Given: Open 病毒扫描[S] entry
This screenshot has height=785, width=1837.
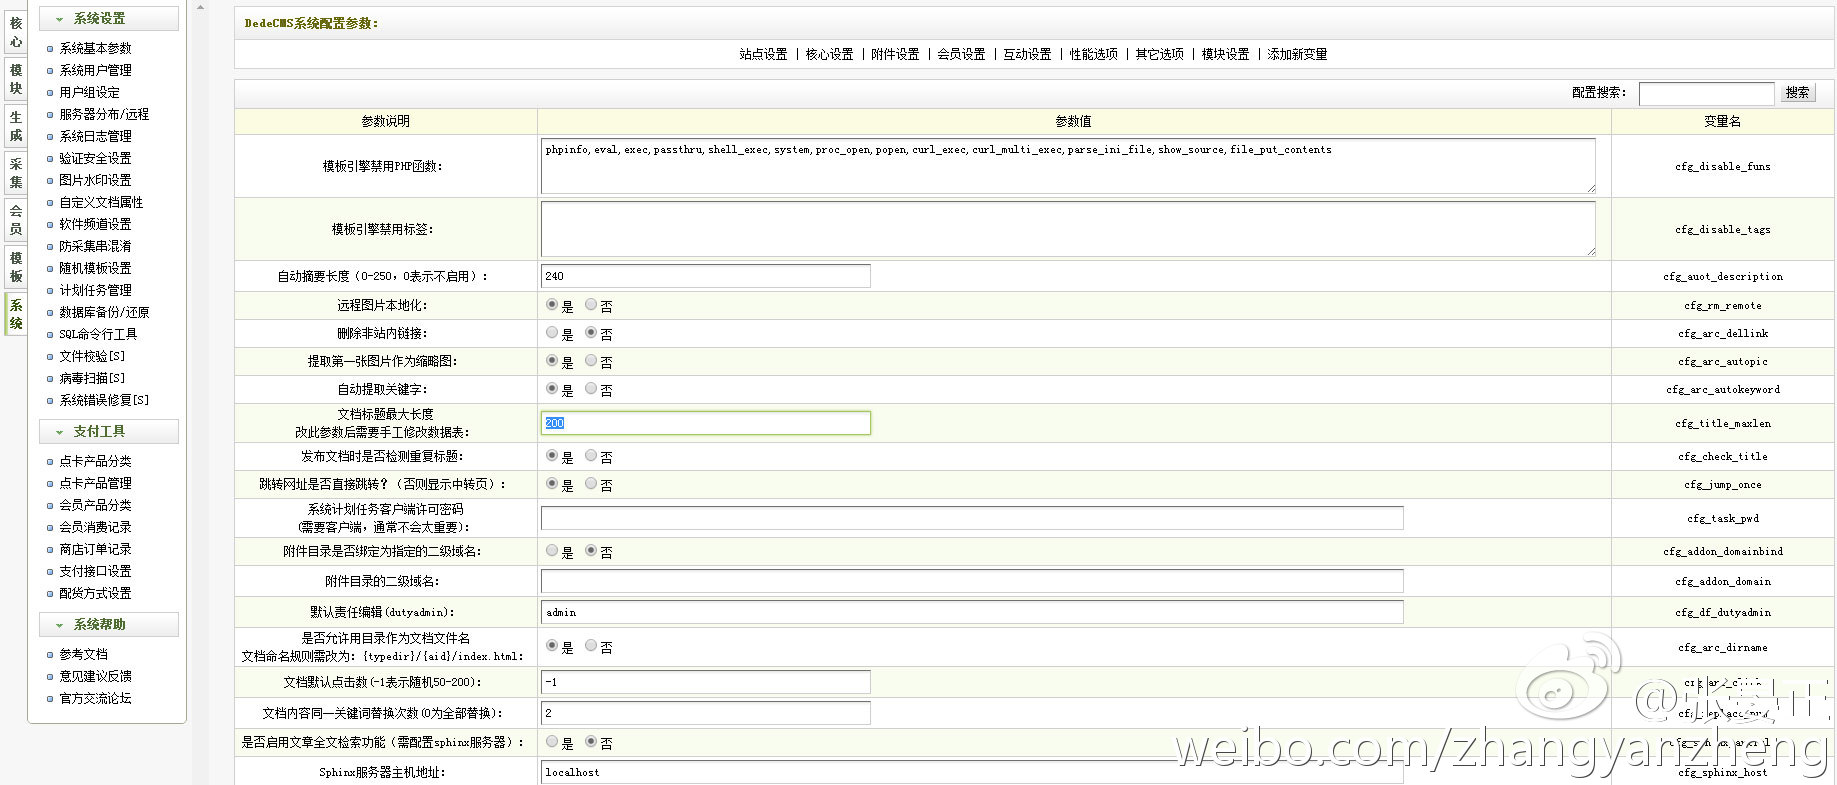Looking at the screenshot, I should [92, 378].
